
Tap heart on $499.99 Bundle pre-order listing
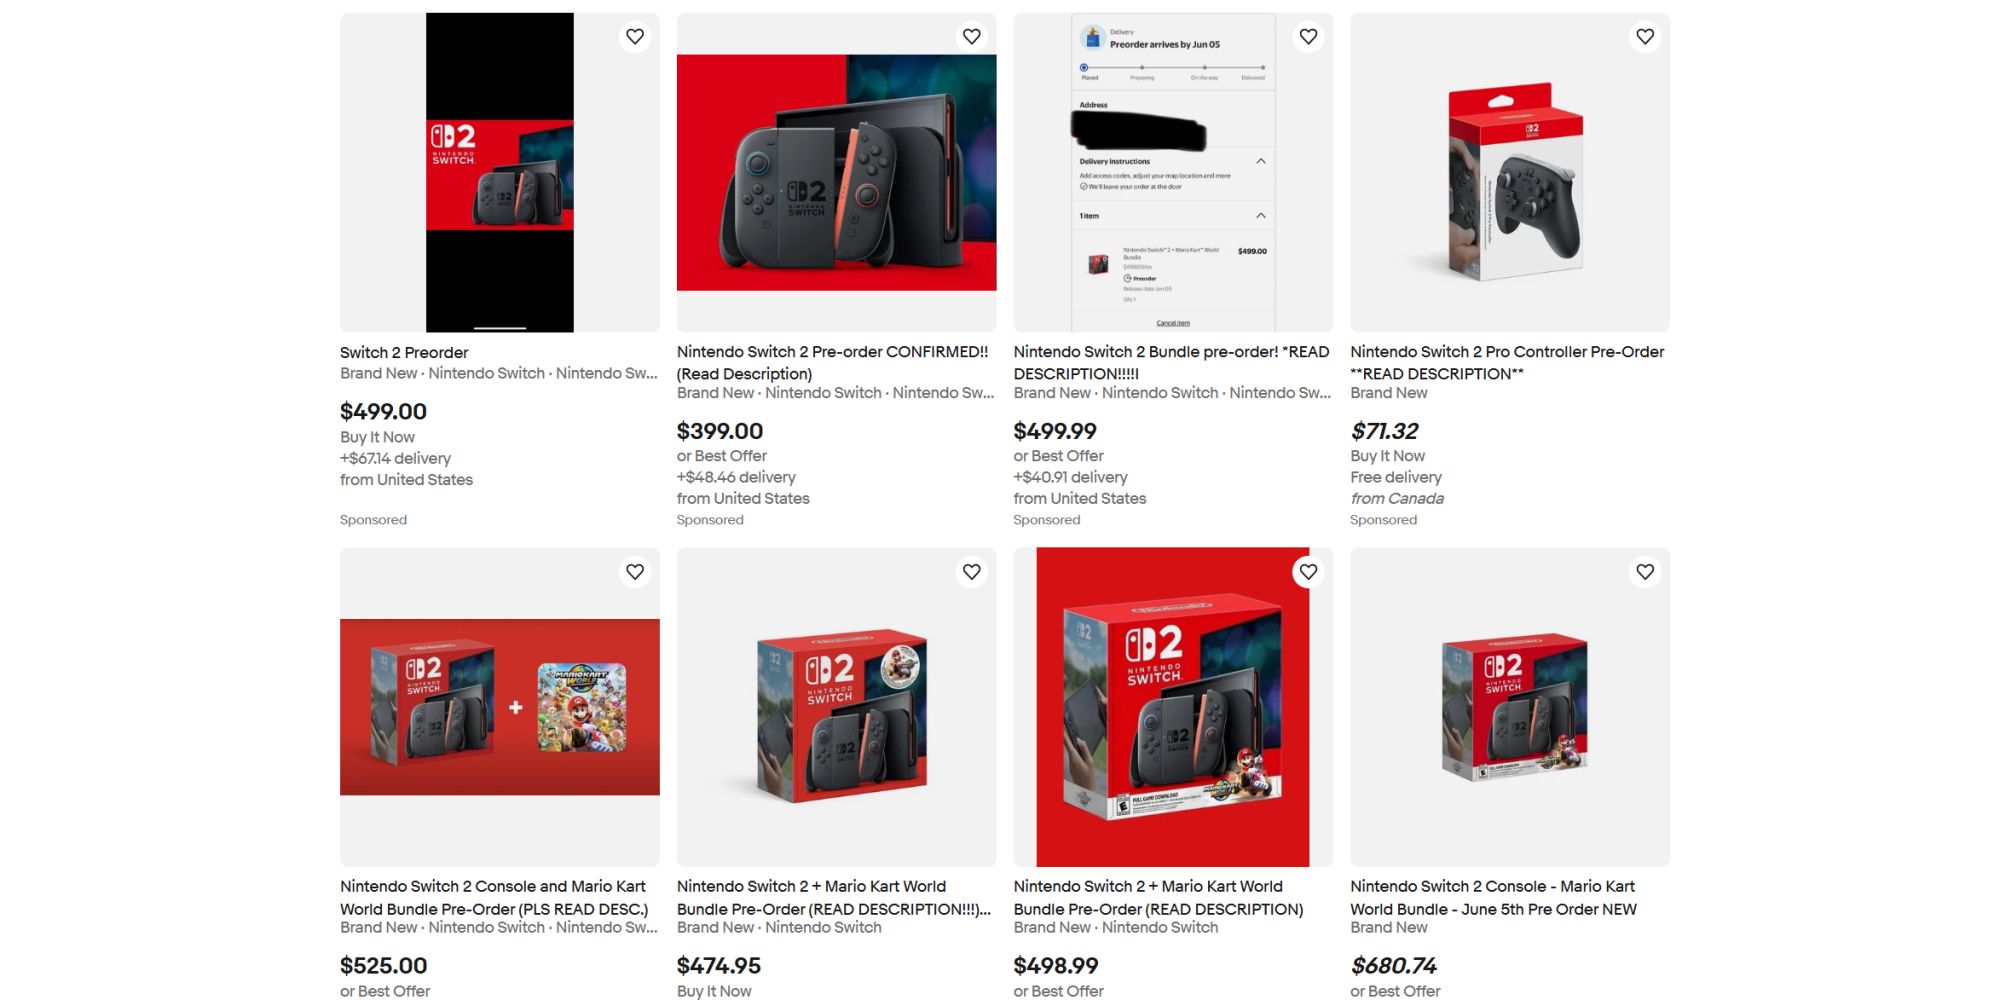pos(1309,37)
